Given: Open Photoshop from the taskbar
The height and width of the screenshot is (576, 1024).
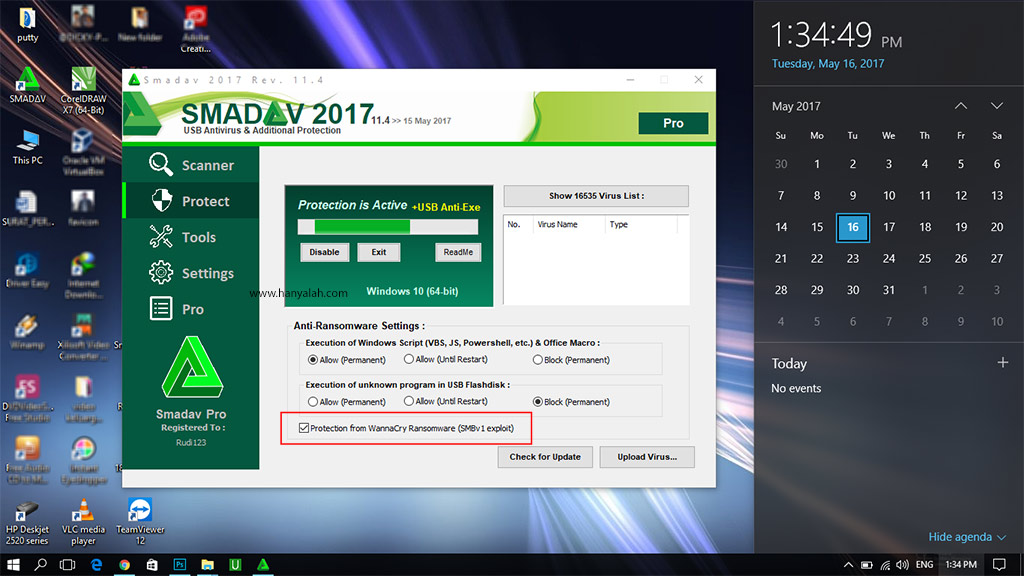Looking at the screenshot, I should tap(180, 565).
